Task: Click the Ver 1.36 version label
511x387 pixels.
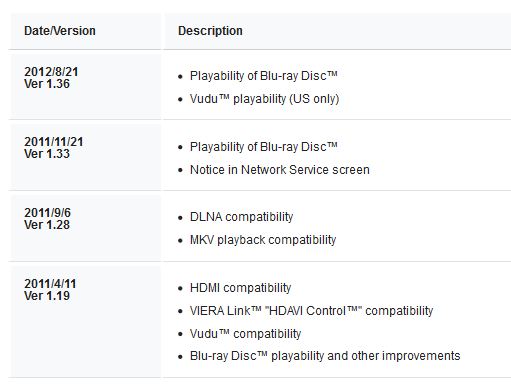Action: [47, 84]
